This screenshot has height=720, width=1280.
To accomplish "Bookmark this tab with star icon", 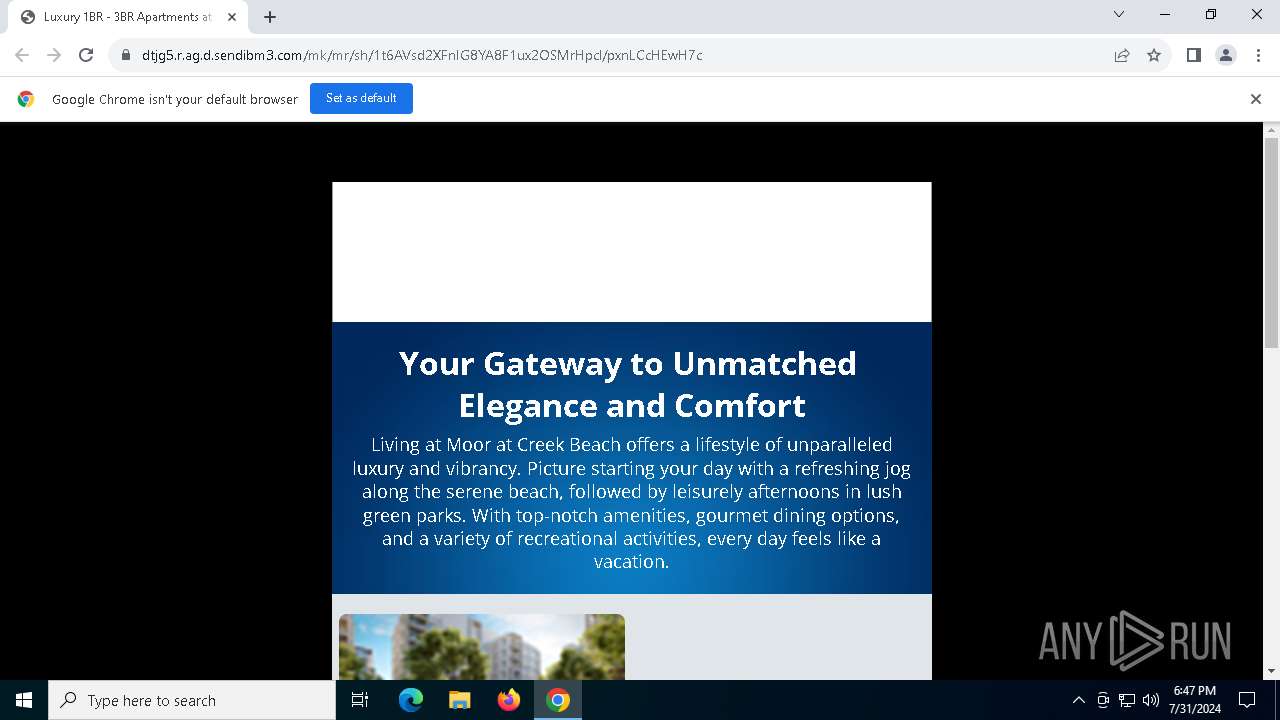I will pos(1154,55).
